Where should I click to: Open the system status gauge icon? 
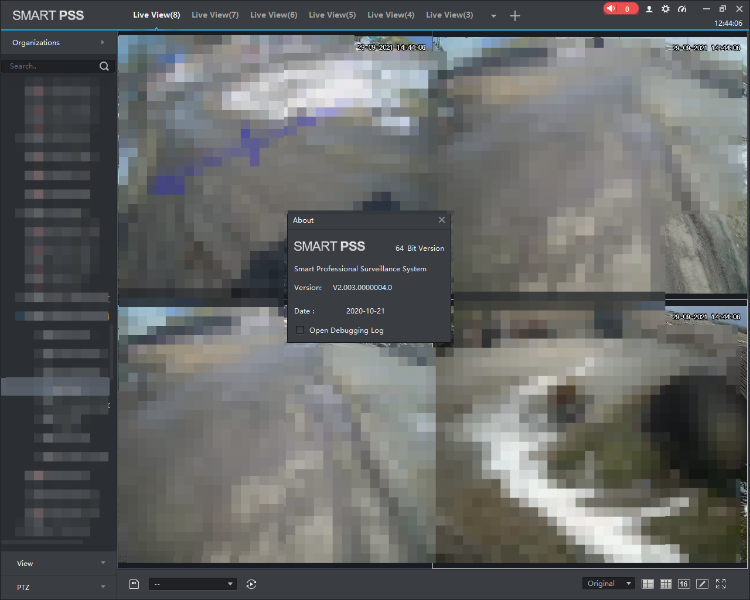682,9
